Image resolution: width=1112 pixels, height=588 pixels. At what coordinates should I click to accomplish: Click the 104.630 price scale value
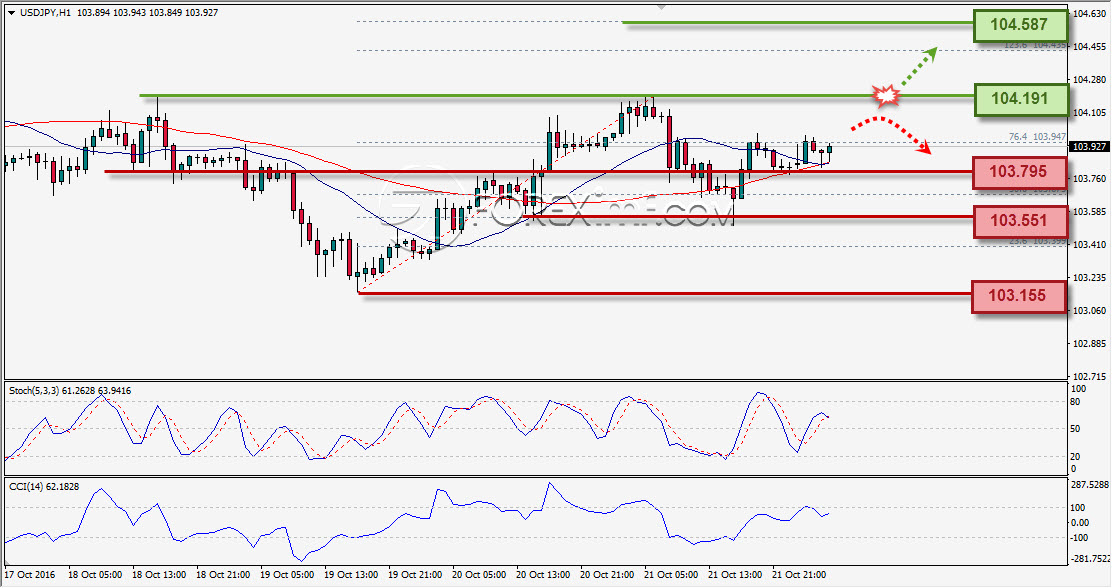(x=1089, y=13)
